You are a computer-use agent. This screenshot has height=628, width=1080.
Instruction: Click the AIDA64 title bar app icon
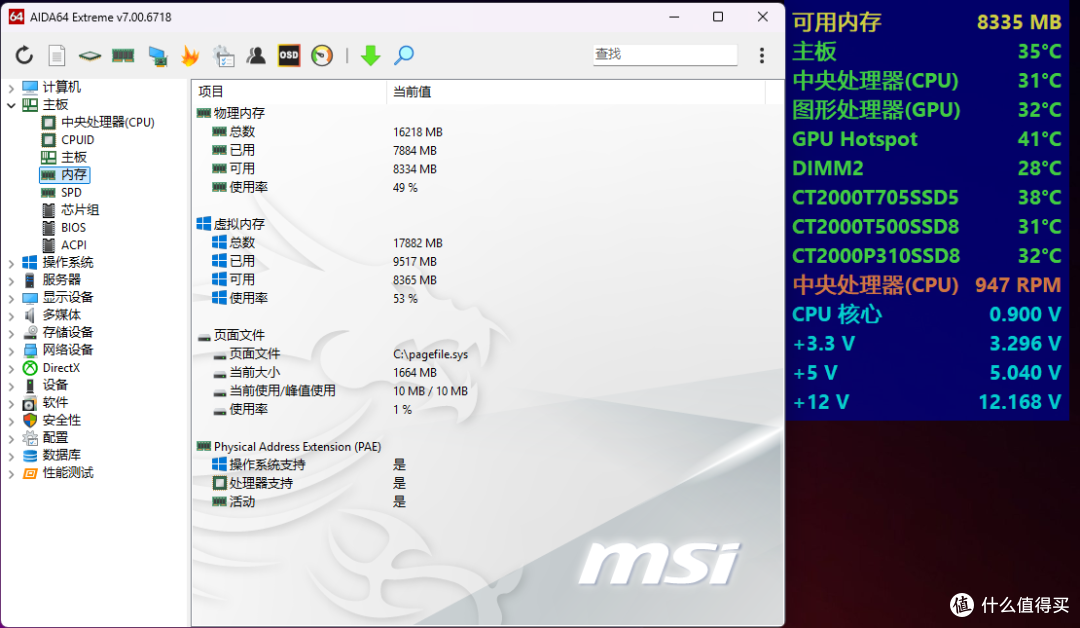[17, 17]
